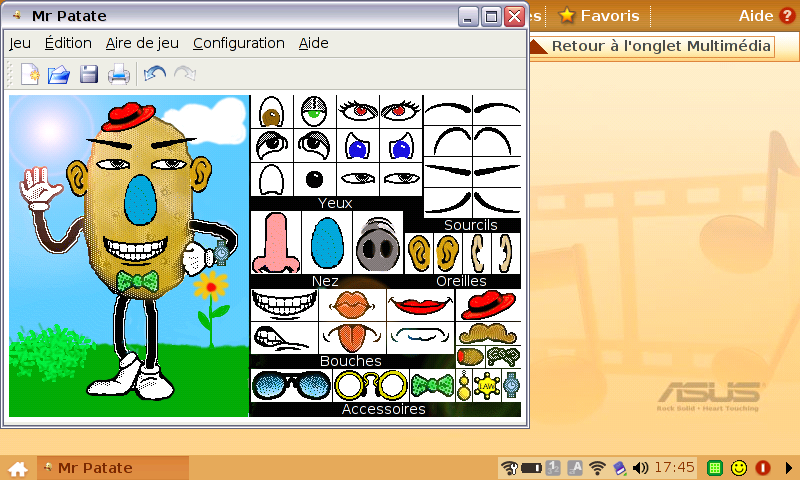Image resolution: width=800 pixels, height=480 pixels.
Task: Expand the tray with the black arrow
Action: coord(788,468)
